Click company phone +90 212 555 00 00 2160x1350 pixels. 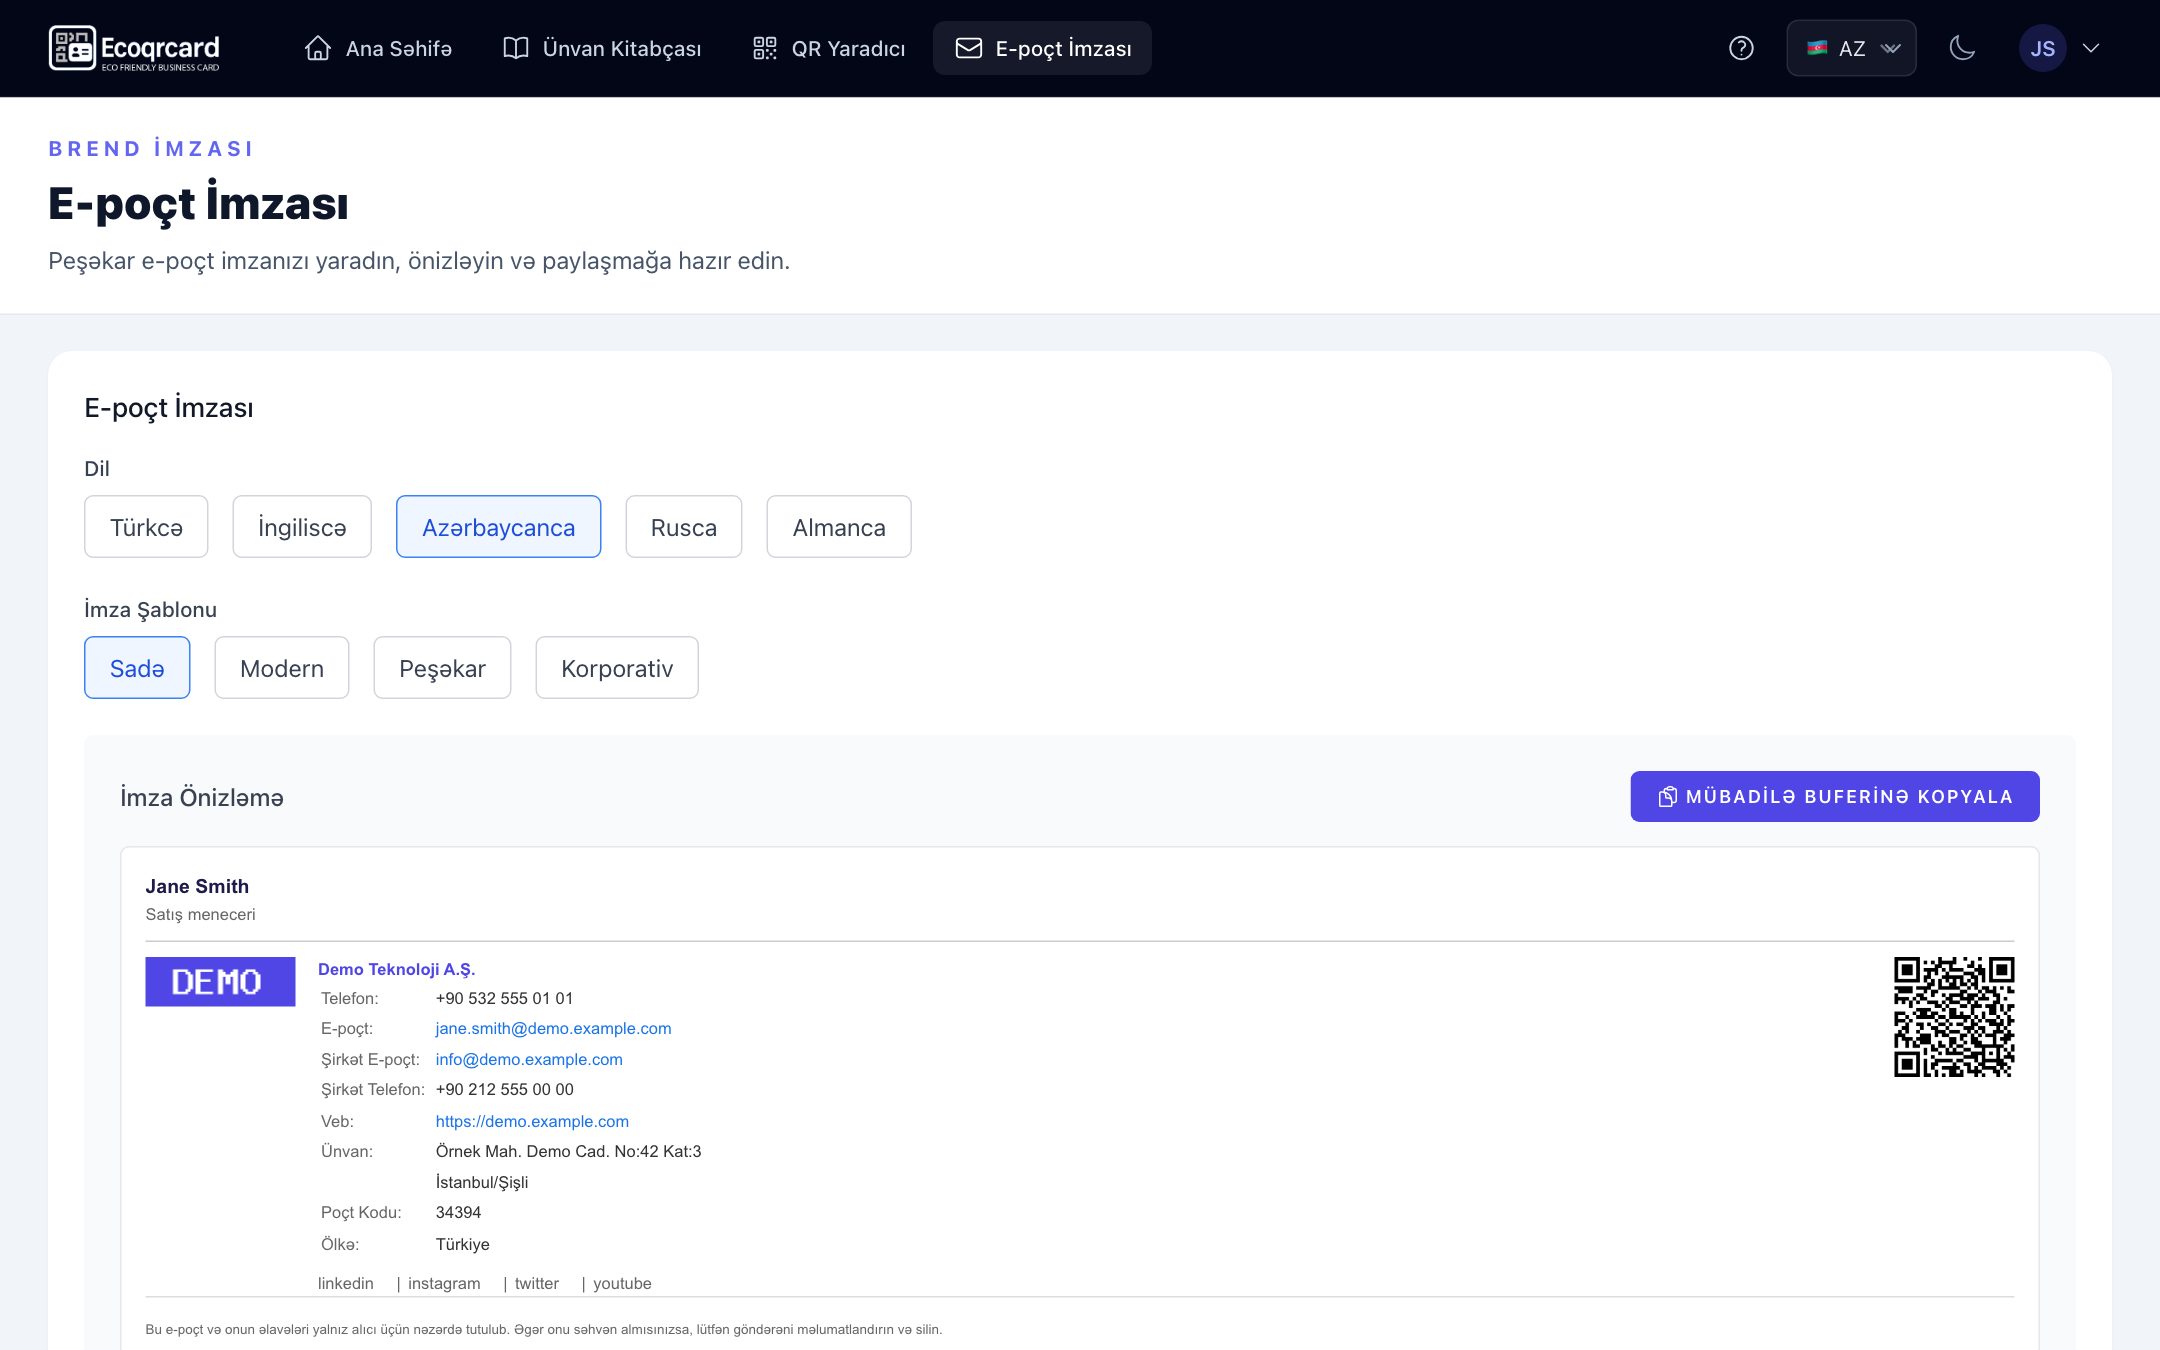(x=505, y=1090)
